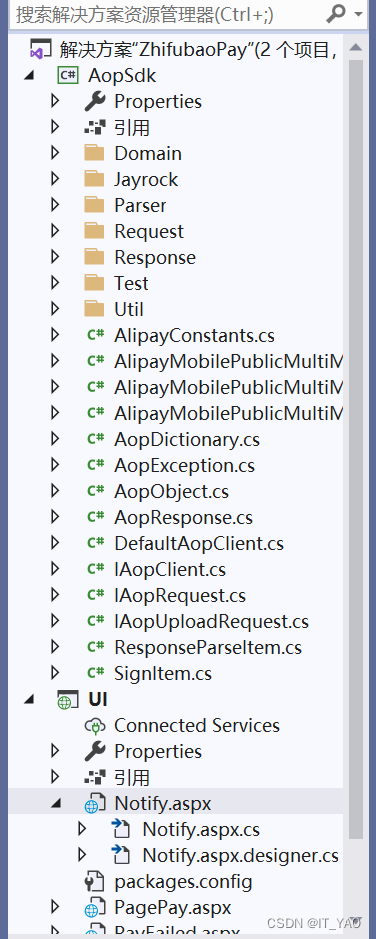The width and height of the screenshot is (376, 939).
Task: Open the search options dropdown arrow
Action: click(x=359, y=14)
